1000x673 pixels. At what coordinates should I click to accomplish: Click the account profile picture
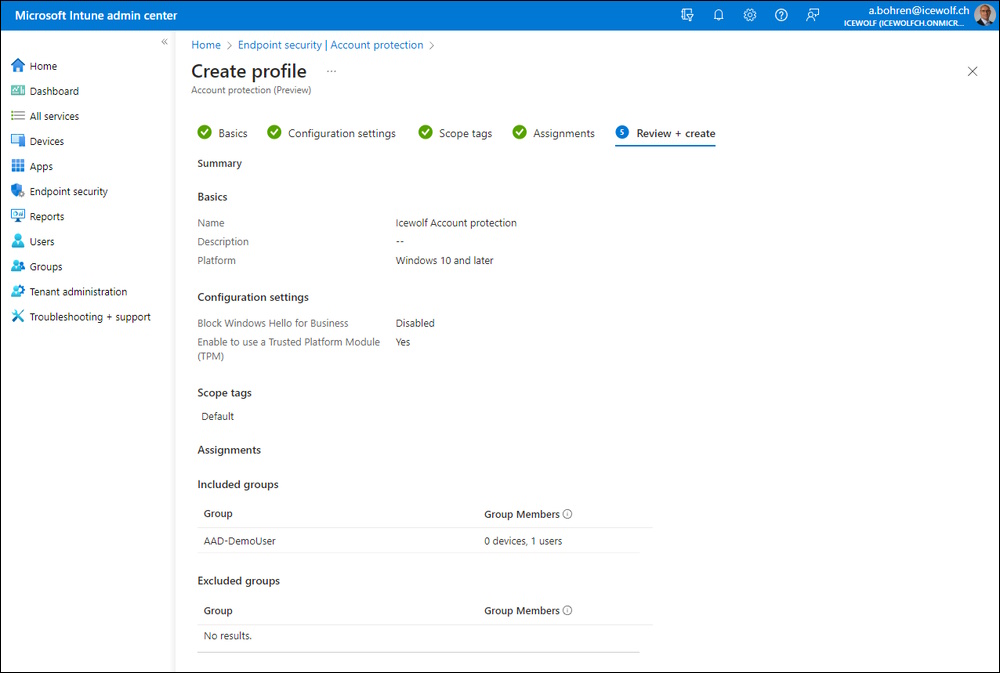pos(985,15)
